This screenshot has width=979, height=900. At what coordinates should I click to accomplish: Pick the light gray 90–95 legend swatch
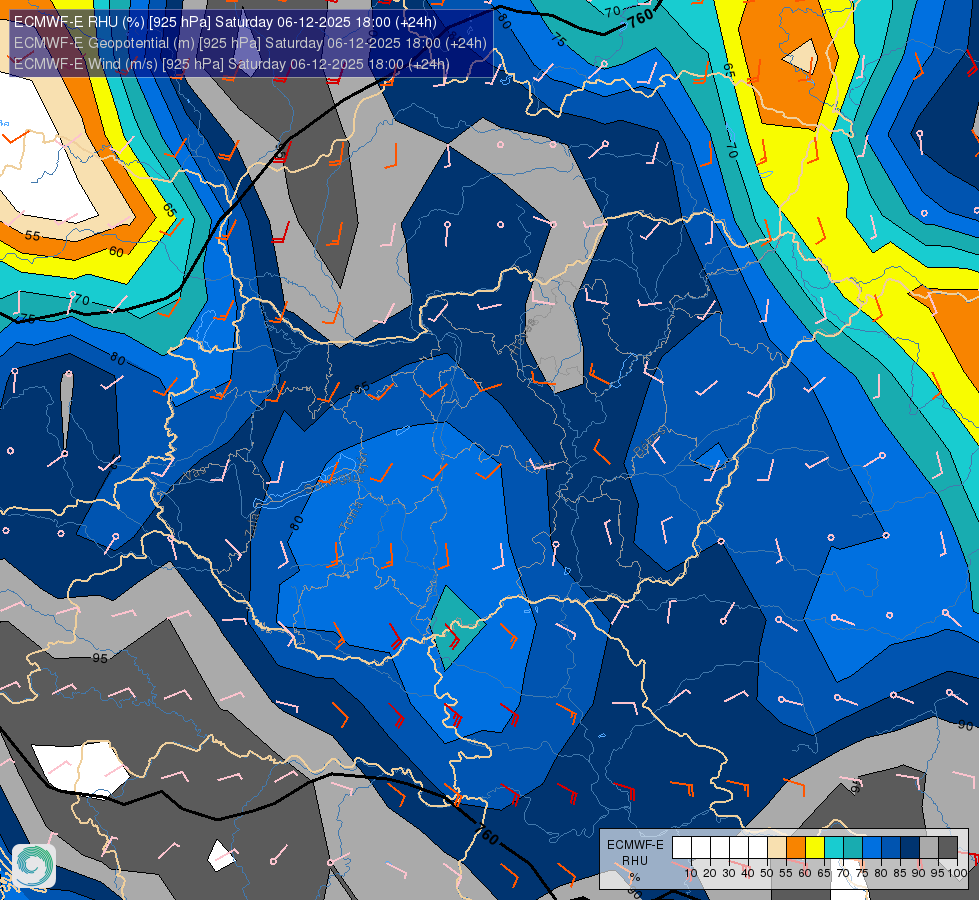point(929,848)
